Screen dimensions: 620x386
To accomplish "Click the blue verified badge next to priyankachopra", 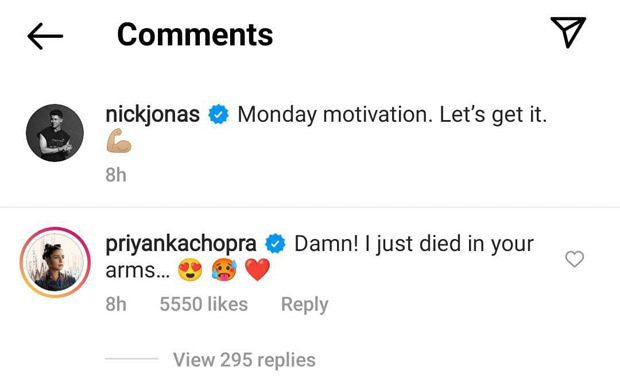I will pos(275,244).
